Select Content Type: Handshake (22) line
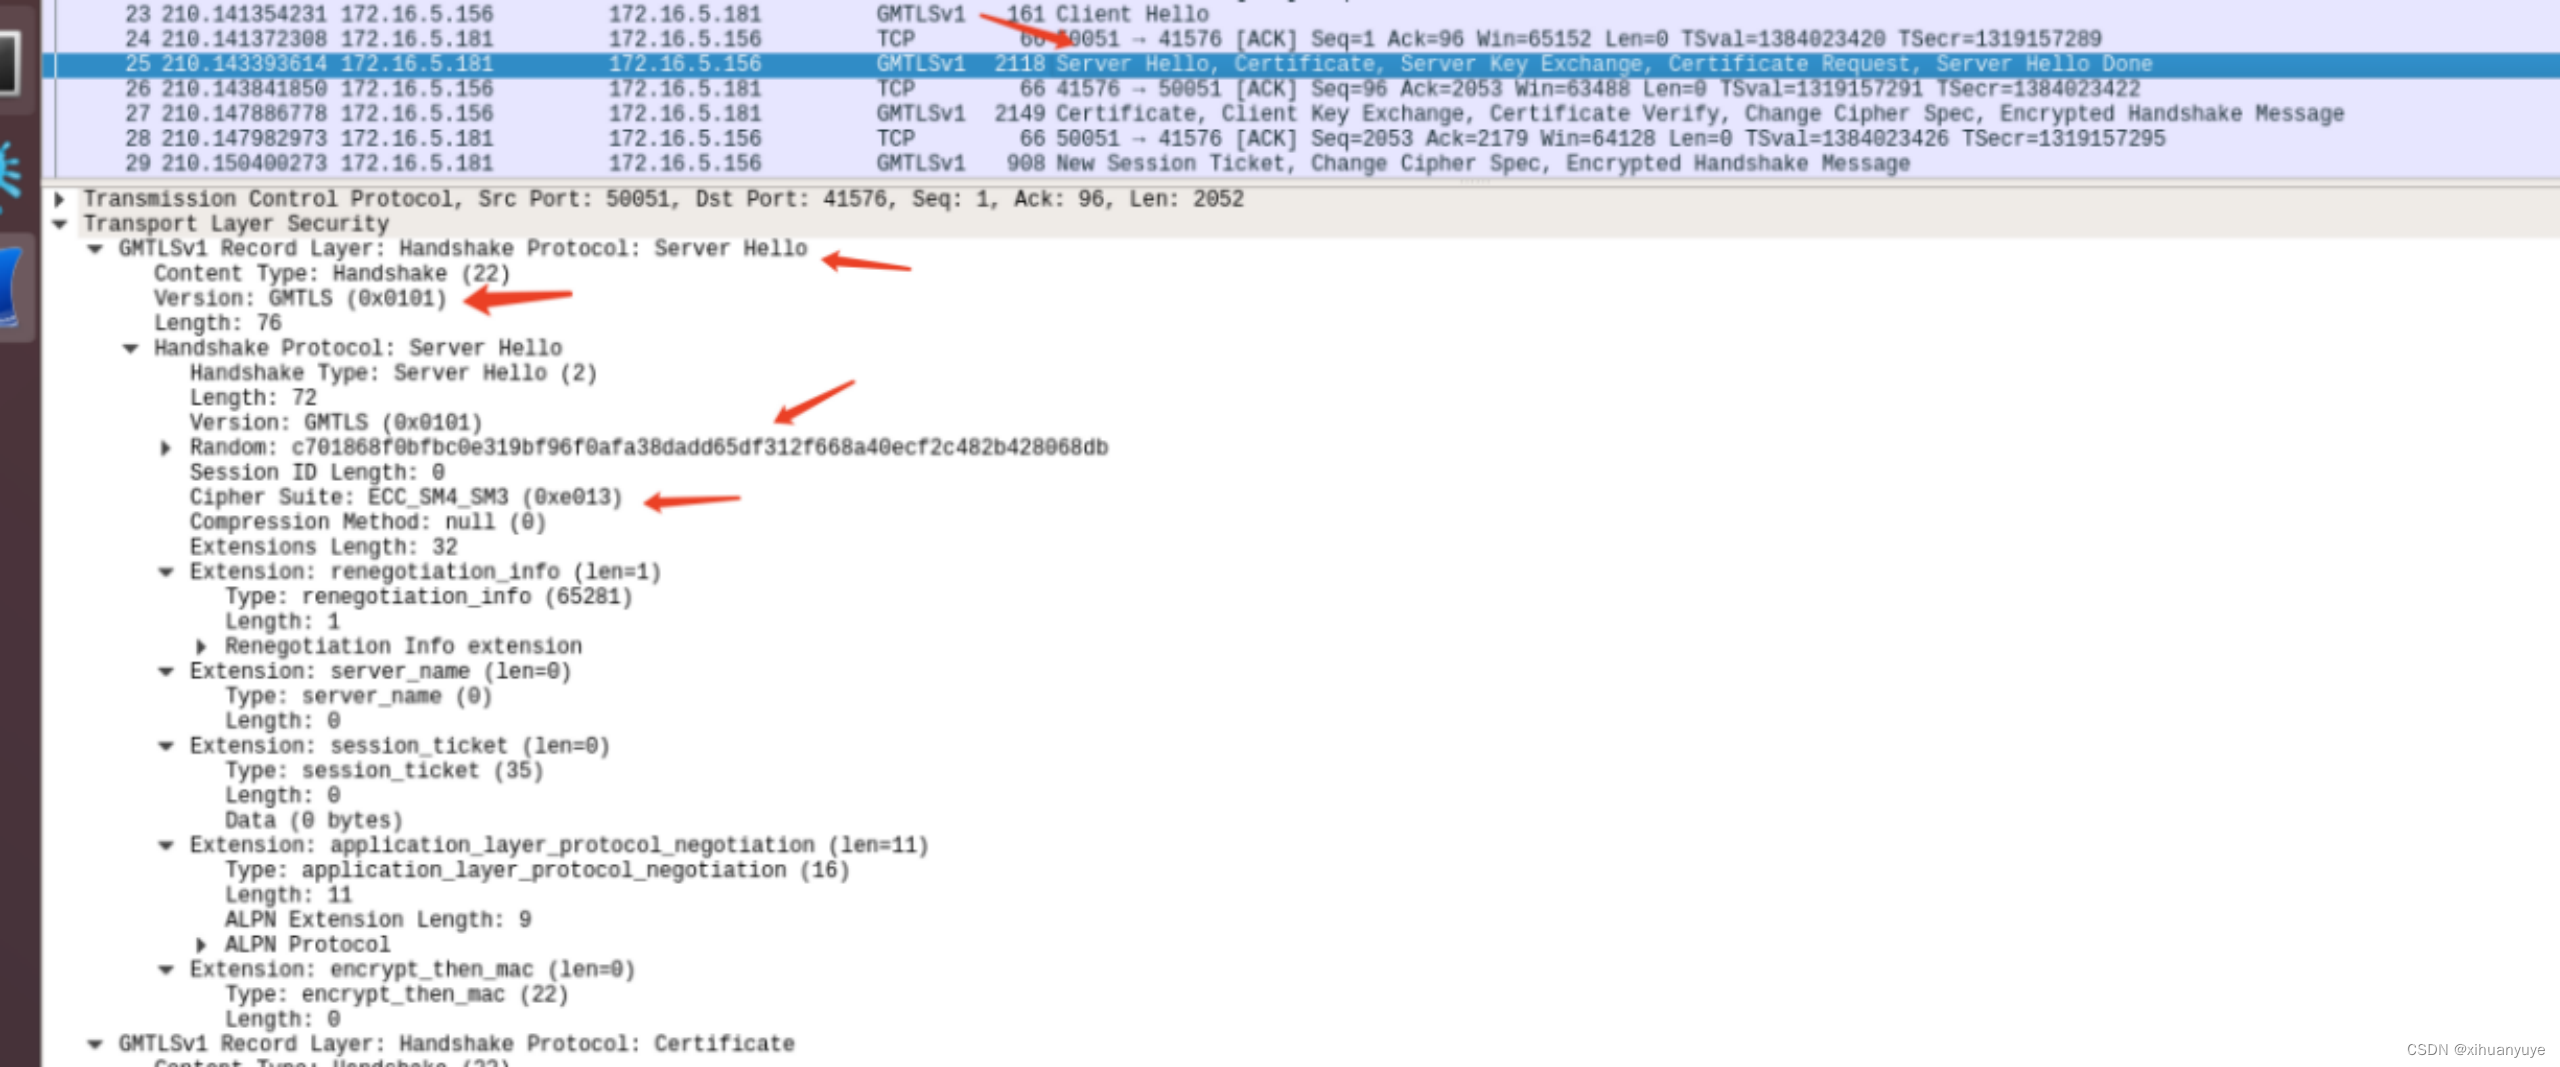2560x1067 pixels. [332, 274]
